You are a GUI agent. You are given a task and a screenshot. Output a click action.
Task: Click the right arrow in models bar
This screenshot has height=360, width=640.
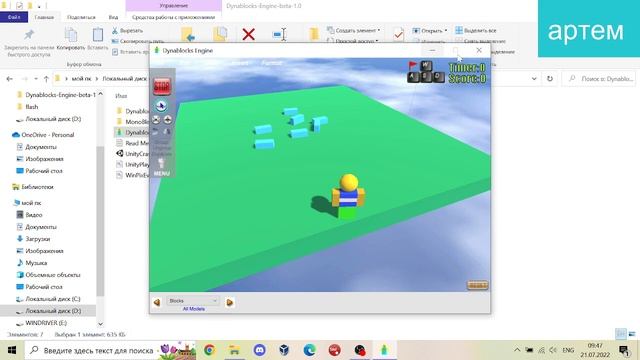[229, 302]
